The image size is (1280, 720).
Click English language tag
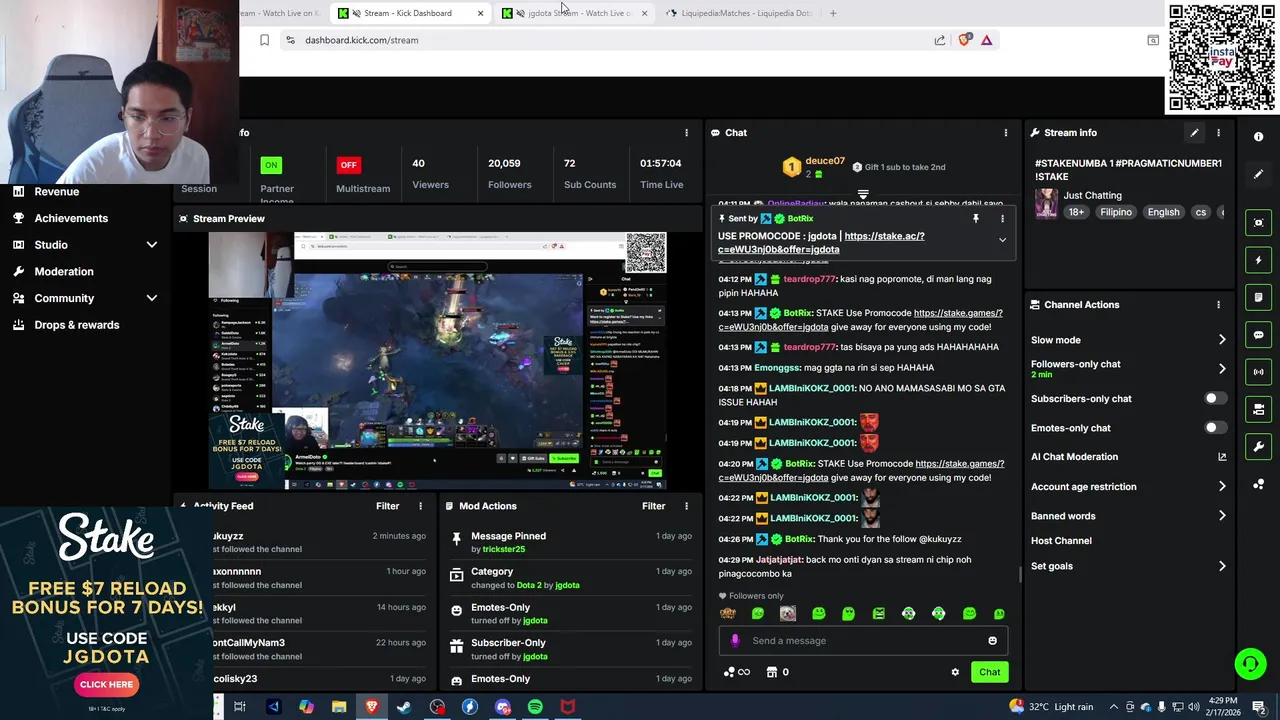[x=1163, y=212]
